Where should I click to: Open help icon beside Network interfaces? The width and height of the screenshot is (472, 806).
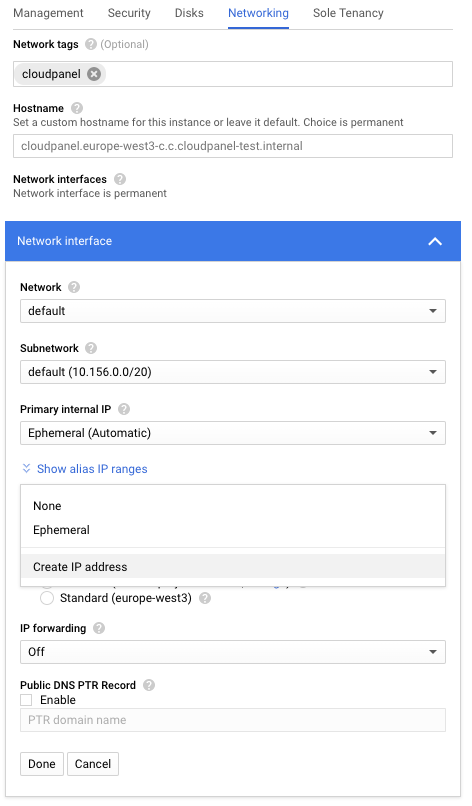(x=120, y=179)
